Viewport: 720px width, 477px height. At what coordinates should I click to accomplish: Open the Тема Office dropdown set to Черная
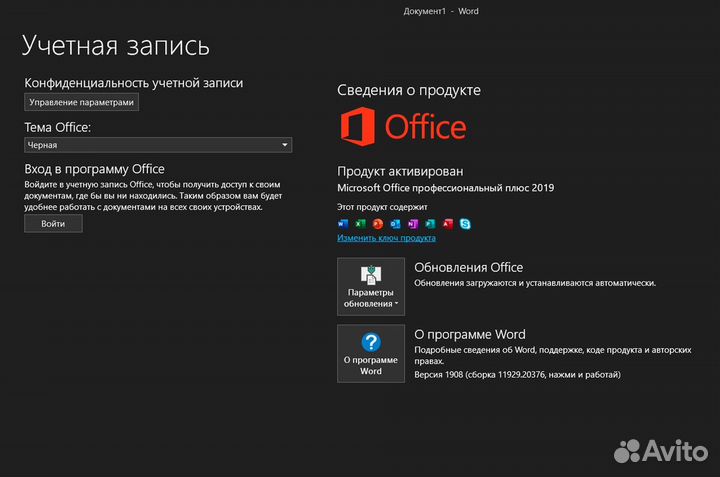pyautogui.click(x=158, y=145)
